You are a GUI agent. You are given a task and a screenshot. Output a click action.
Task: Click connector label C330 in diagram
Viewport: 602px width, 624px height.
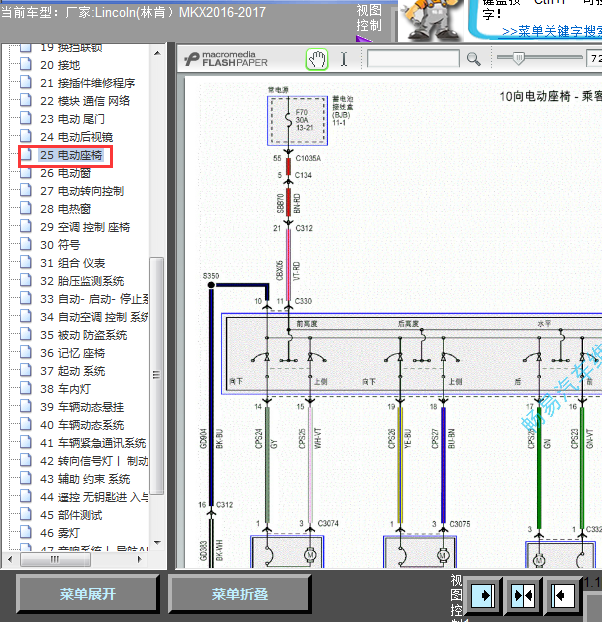303,301
